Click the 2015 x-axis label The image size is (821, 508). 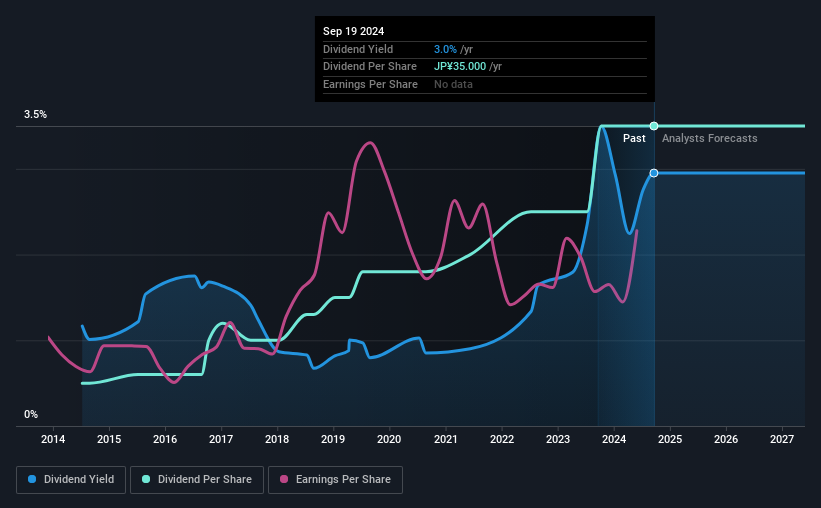coord(109,439)
